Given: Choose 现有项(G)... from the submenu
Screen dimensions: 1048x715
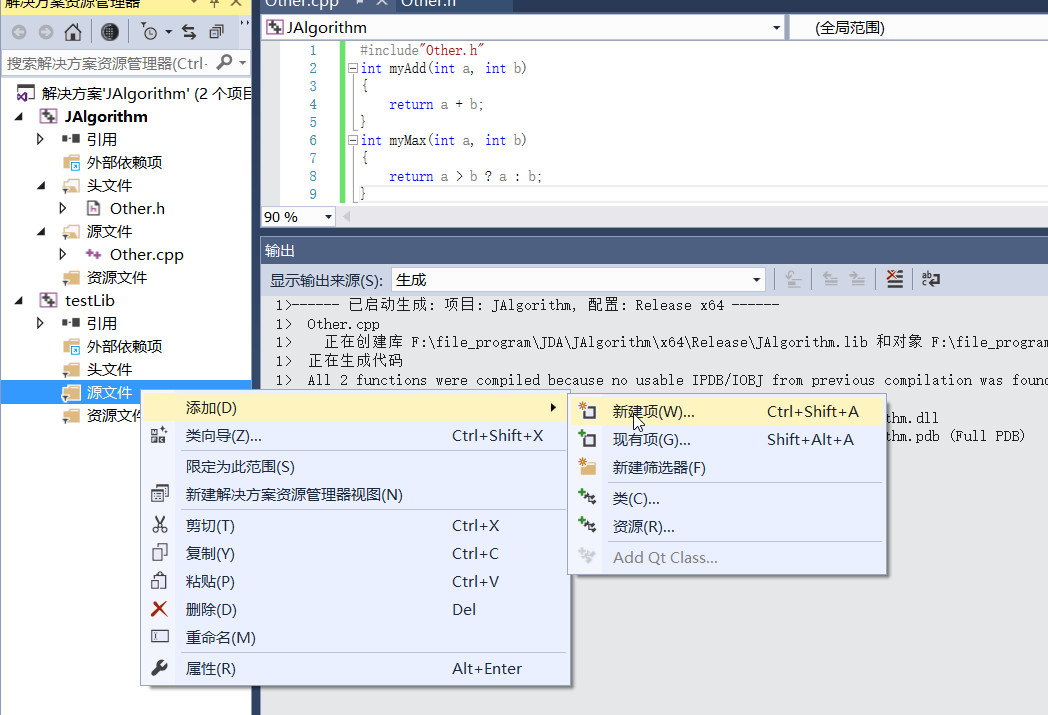Looking at the screenshot, I should [727, 440].
